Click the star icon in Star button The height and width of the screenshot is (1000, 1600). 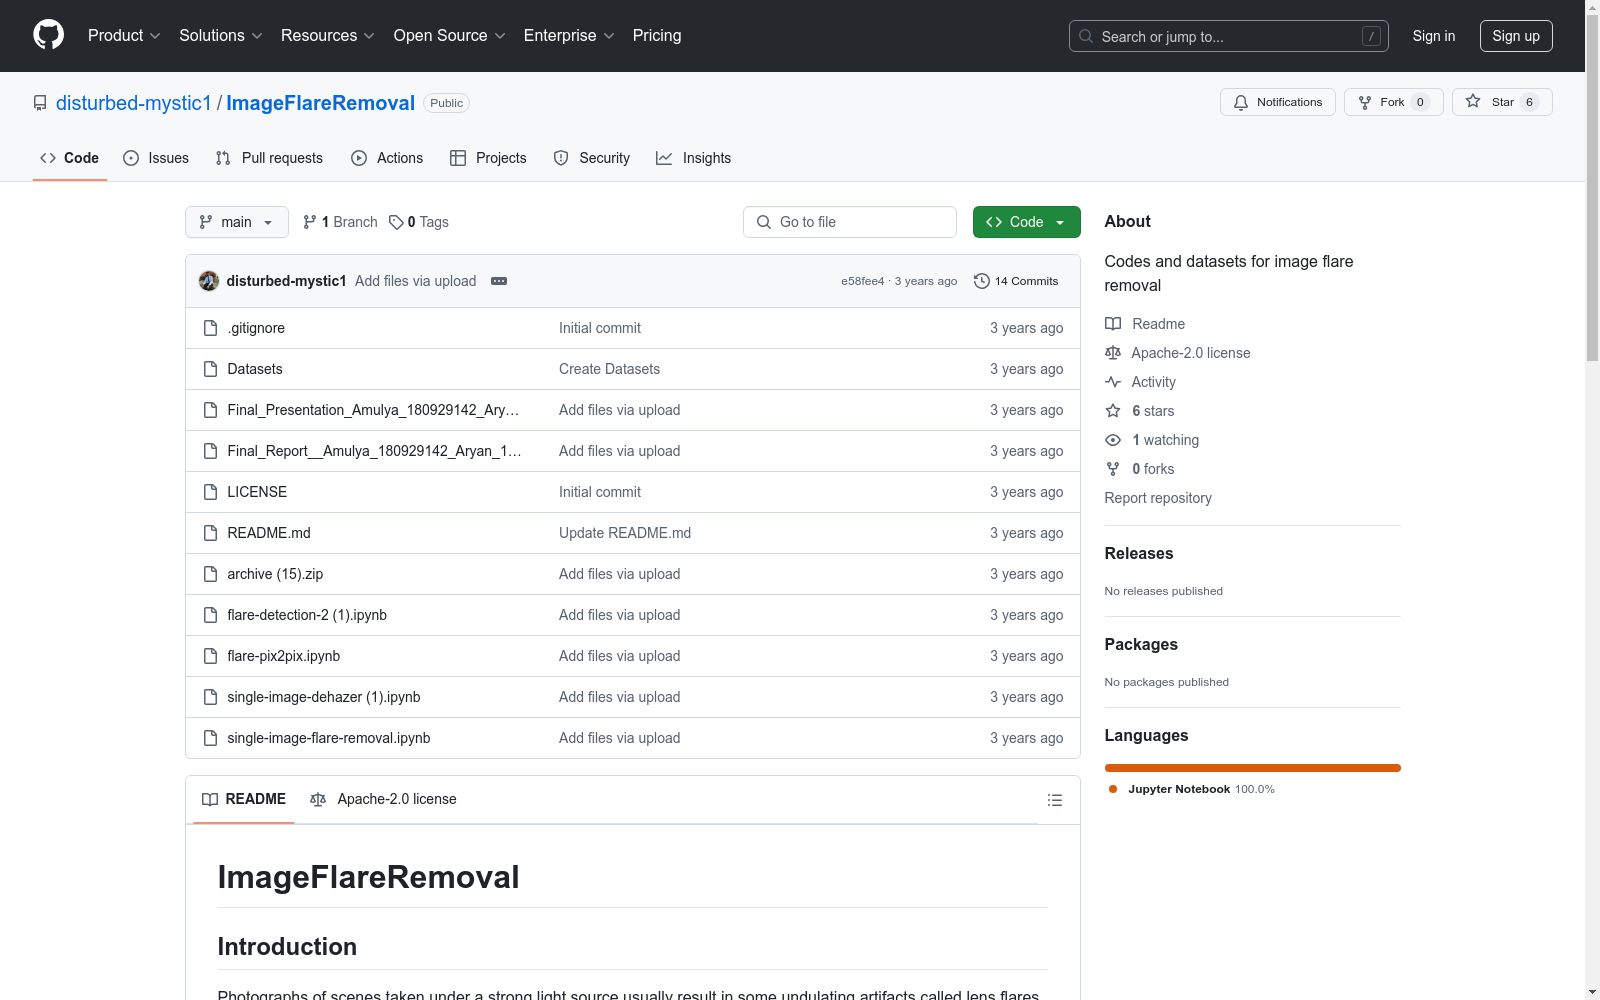(x=1473, y=101)
